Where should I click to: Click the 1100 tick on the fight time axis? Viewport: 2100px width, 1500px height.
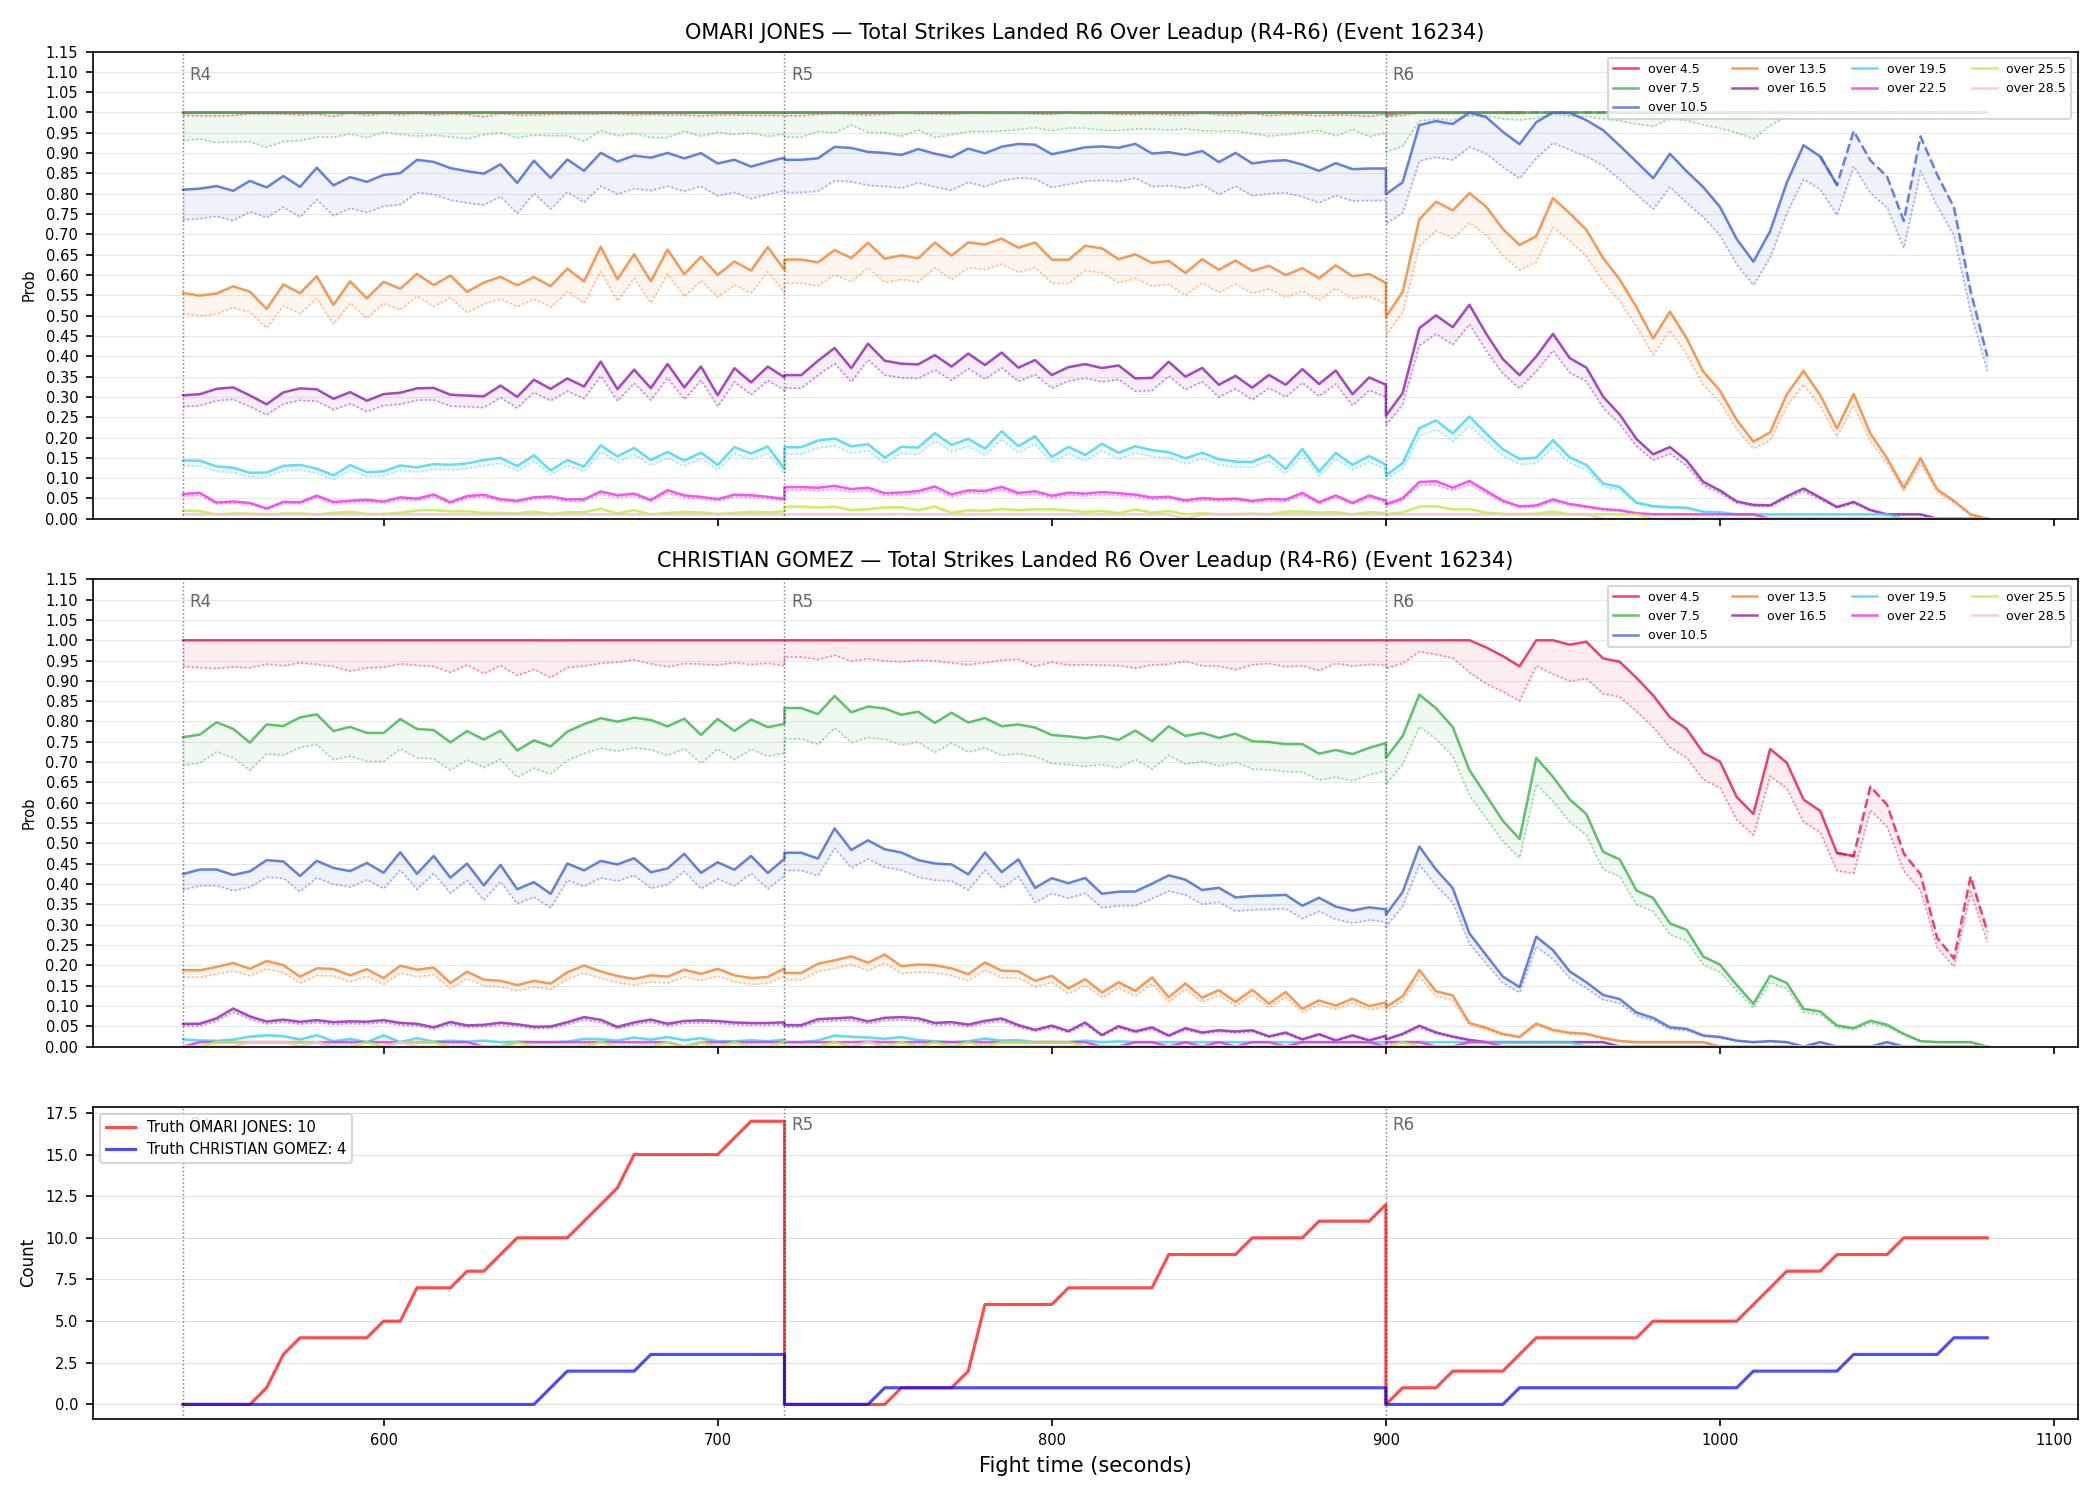(x=2053, y=1439)
